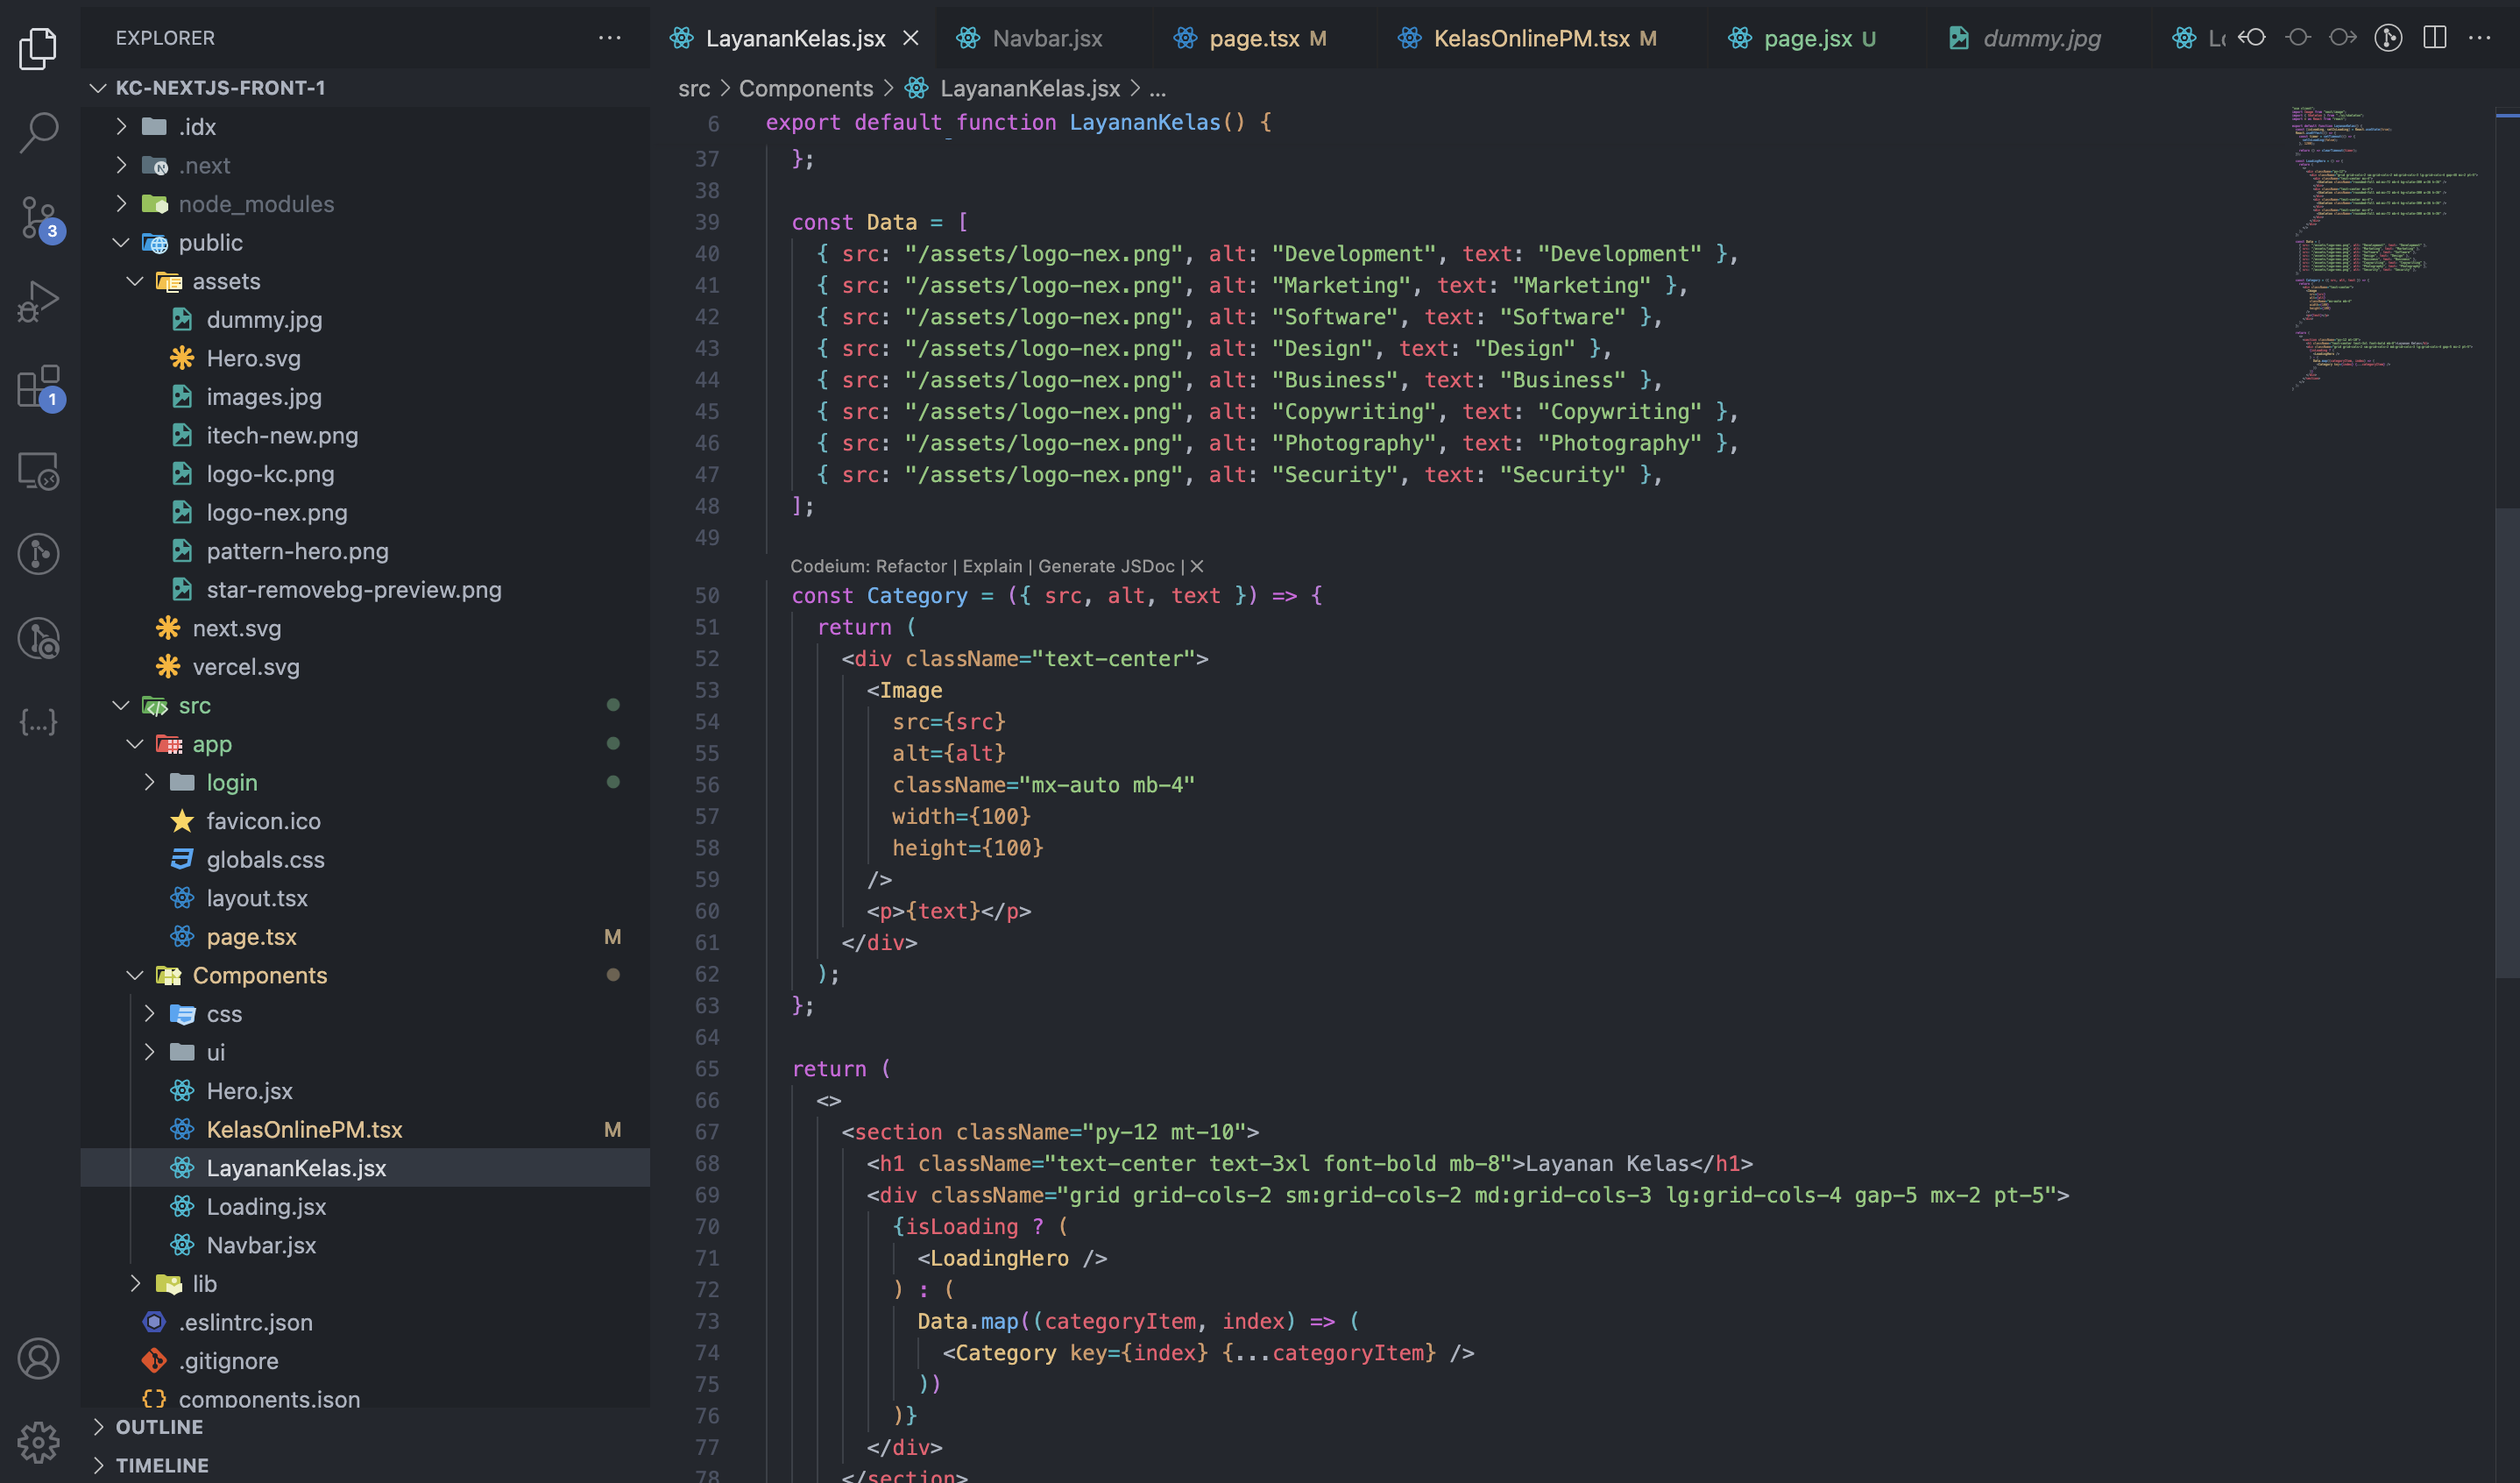This screenshot has height=1483, width=2520.
Task: Click the split editor right icon
Action: pos(2434,38)
